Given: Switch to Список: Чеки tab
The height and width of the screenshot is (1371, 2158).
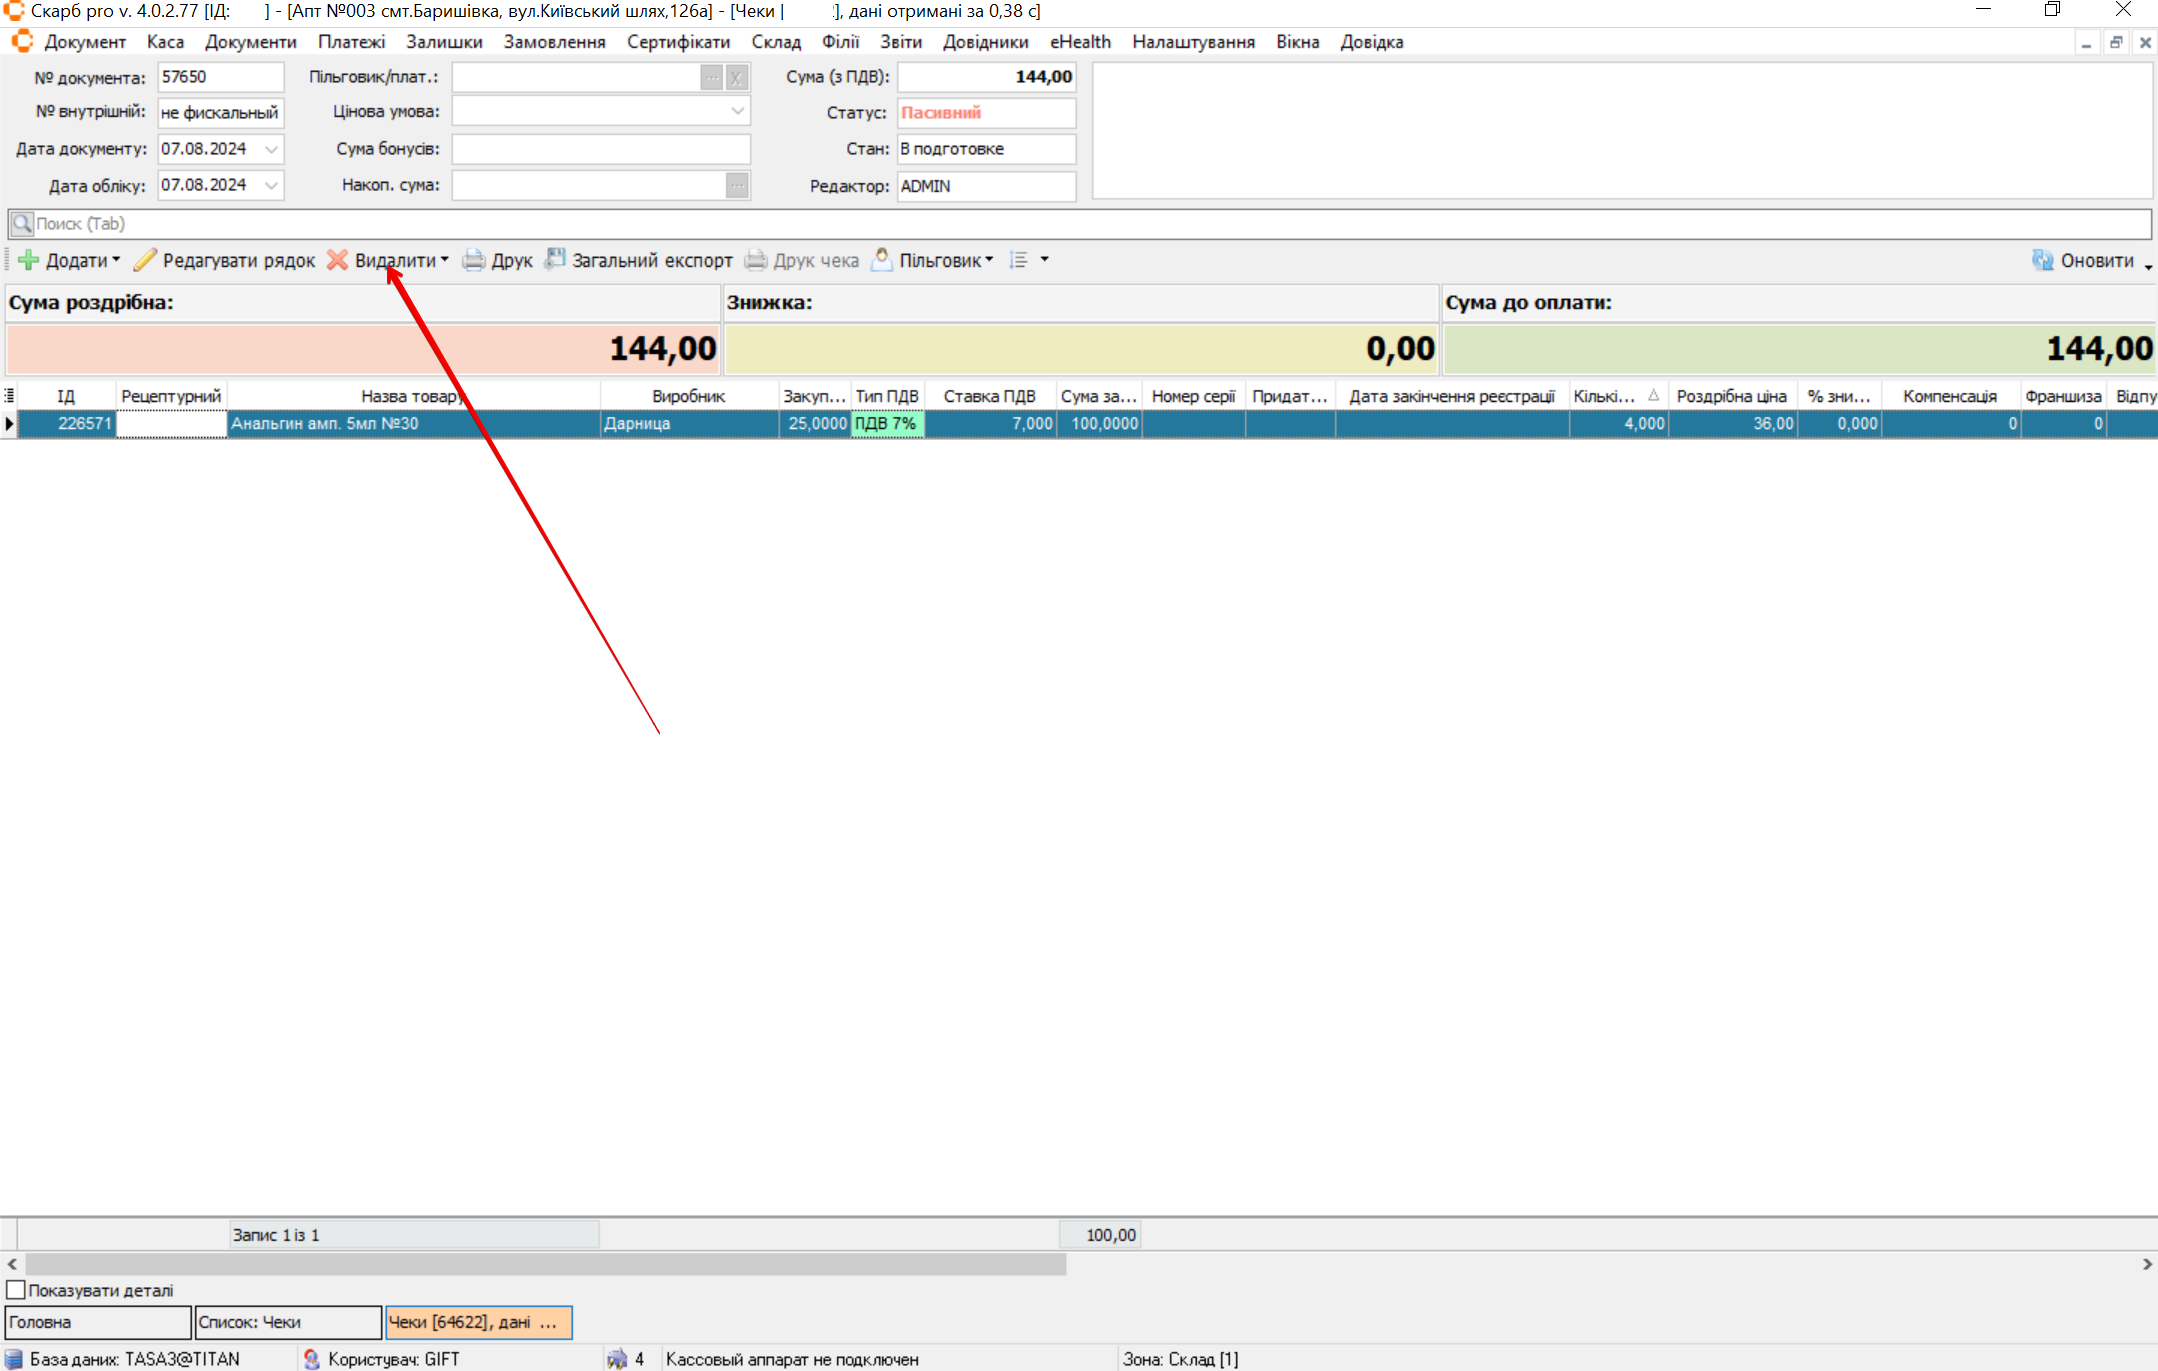Looking at the screenshot, I should click(288, 1322).
